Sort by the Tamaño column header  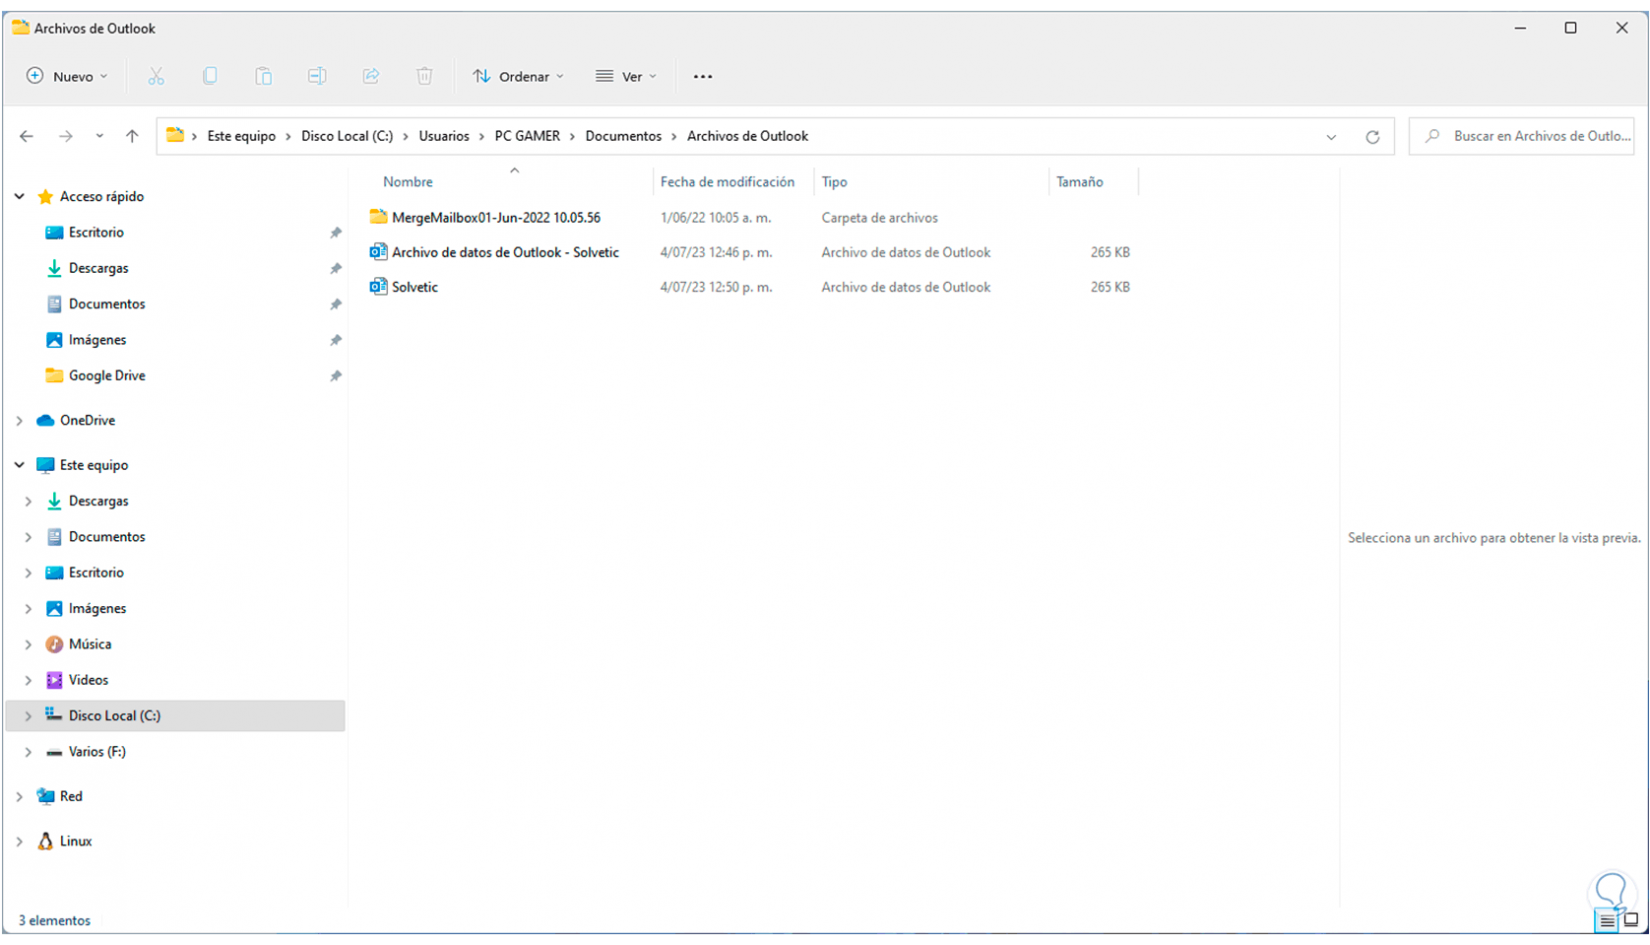coord(1080,182)
